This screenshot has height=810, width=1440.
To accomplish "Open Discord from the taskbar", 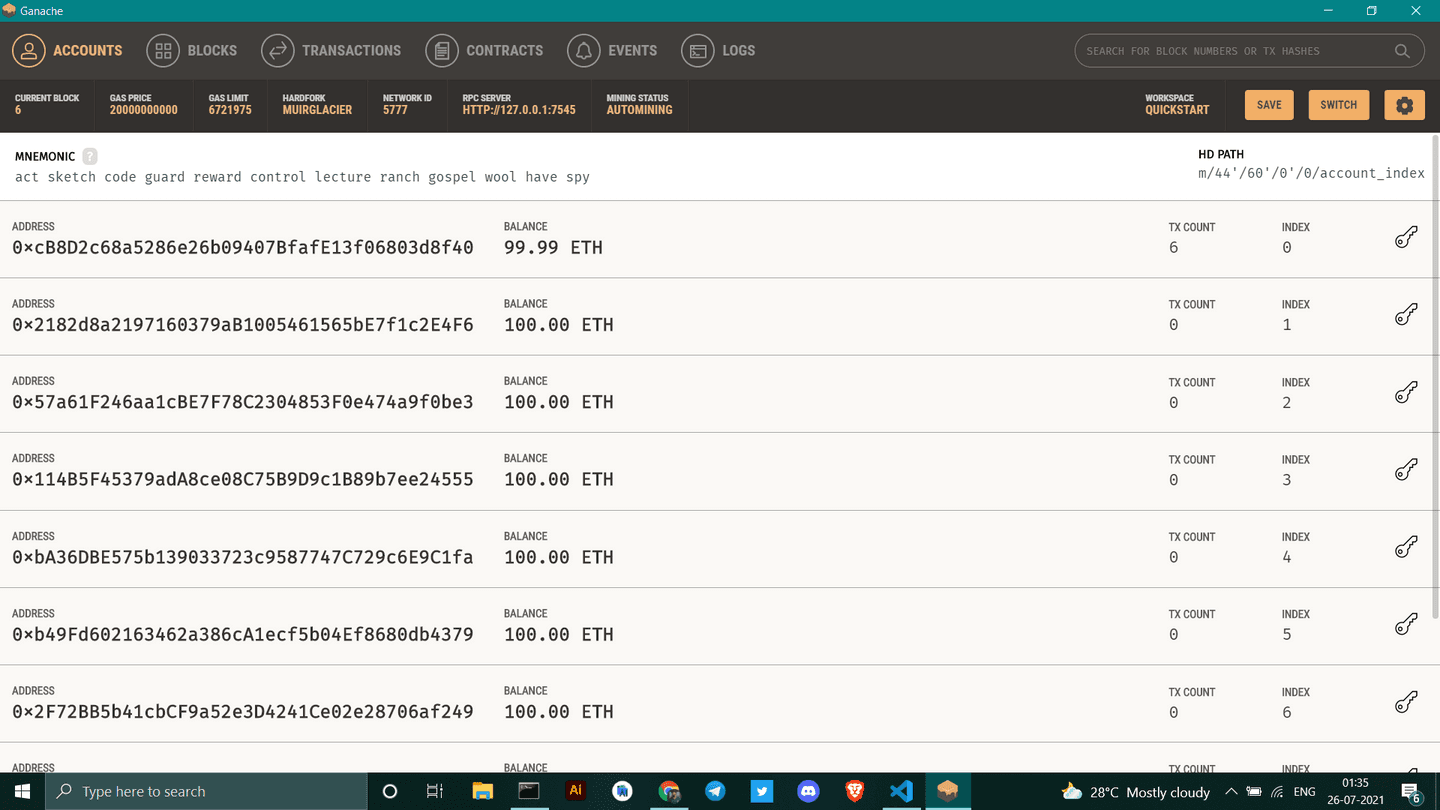I will (808, 791).
